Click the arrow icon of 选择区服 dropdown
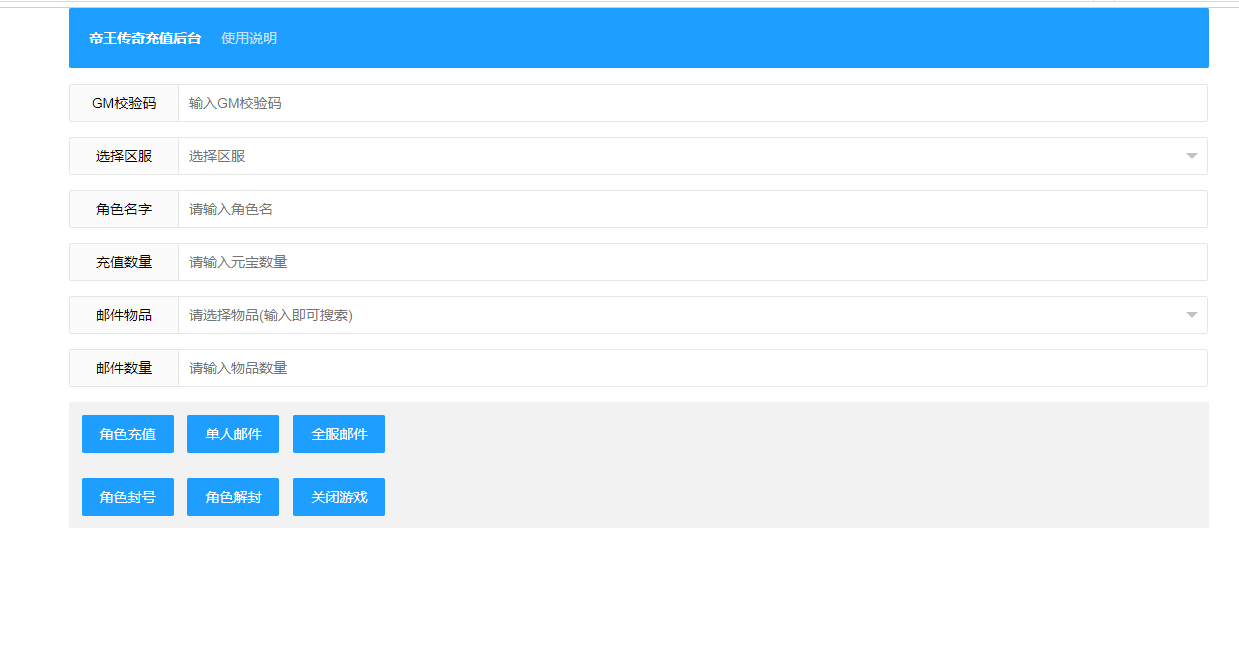 [x=1191, y=156]
